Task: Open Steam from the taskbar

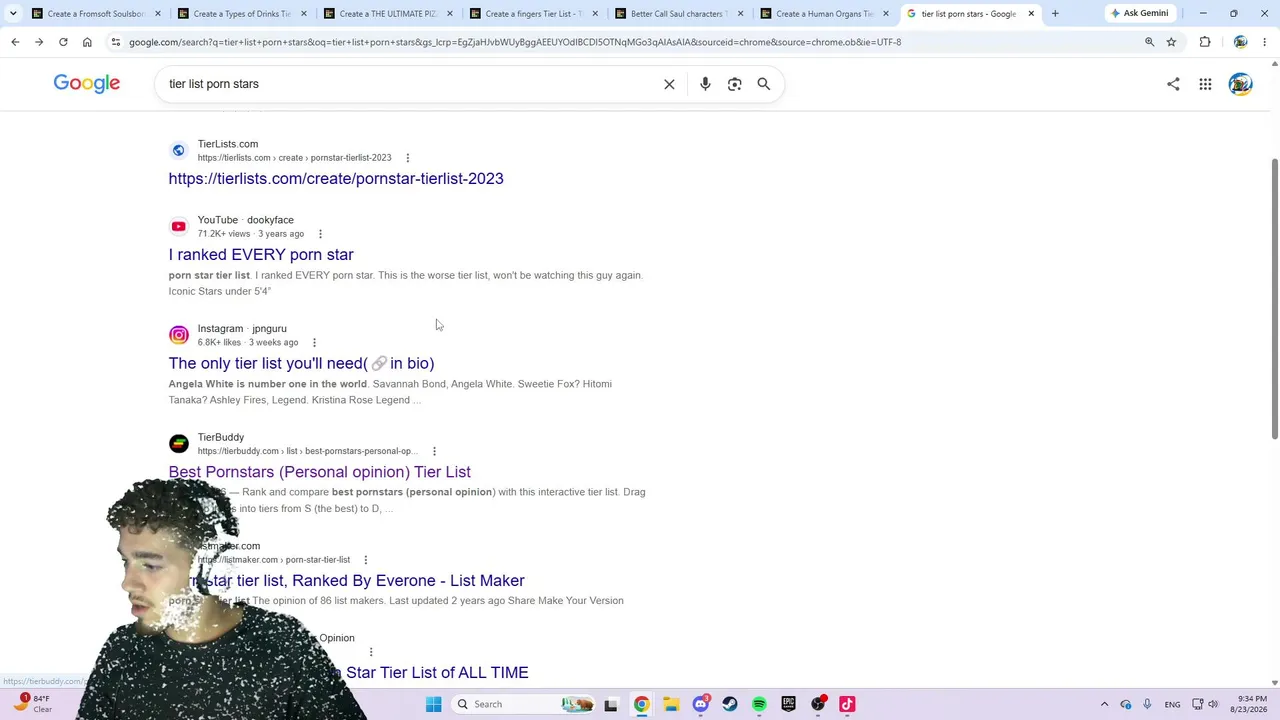Action: tap(730, 704)
